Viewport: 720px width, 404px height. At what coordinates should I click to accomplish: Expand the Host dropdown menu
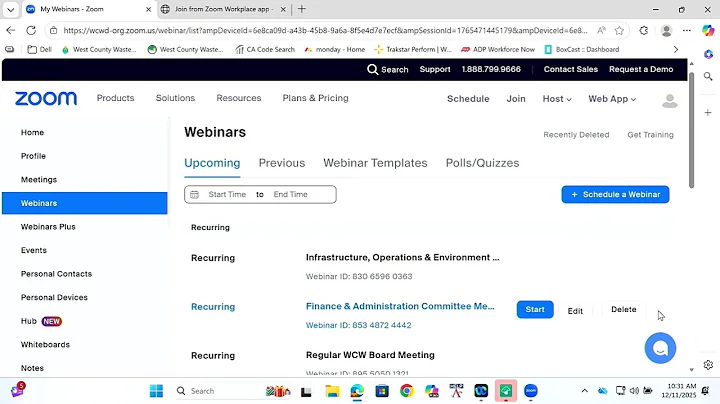[557, 99]
